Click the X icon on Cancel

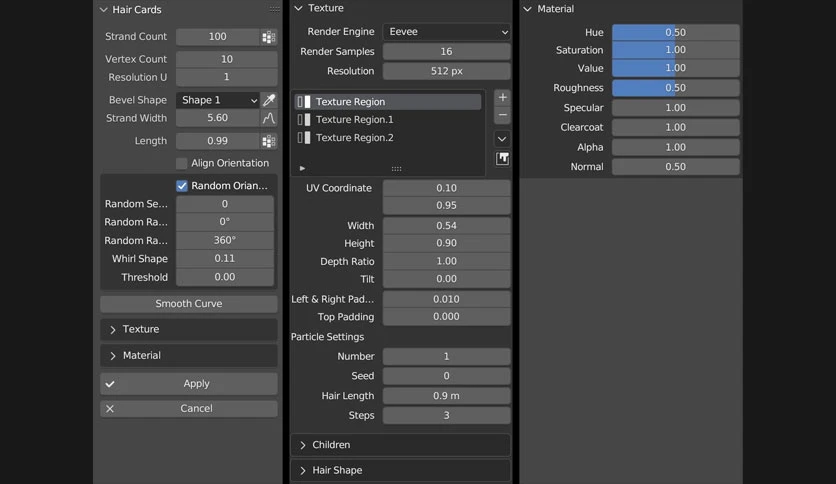click(x=110, y=409)
